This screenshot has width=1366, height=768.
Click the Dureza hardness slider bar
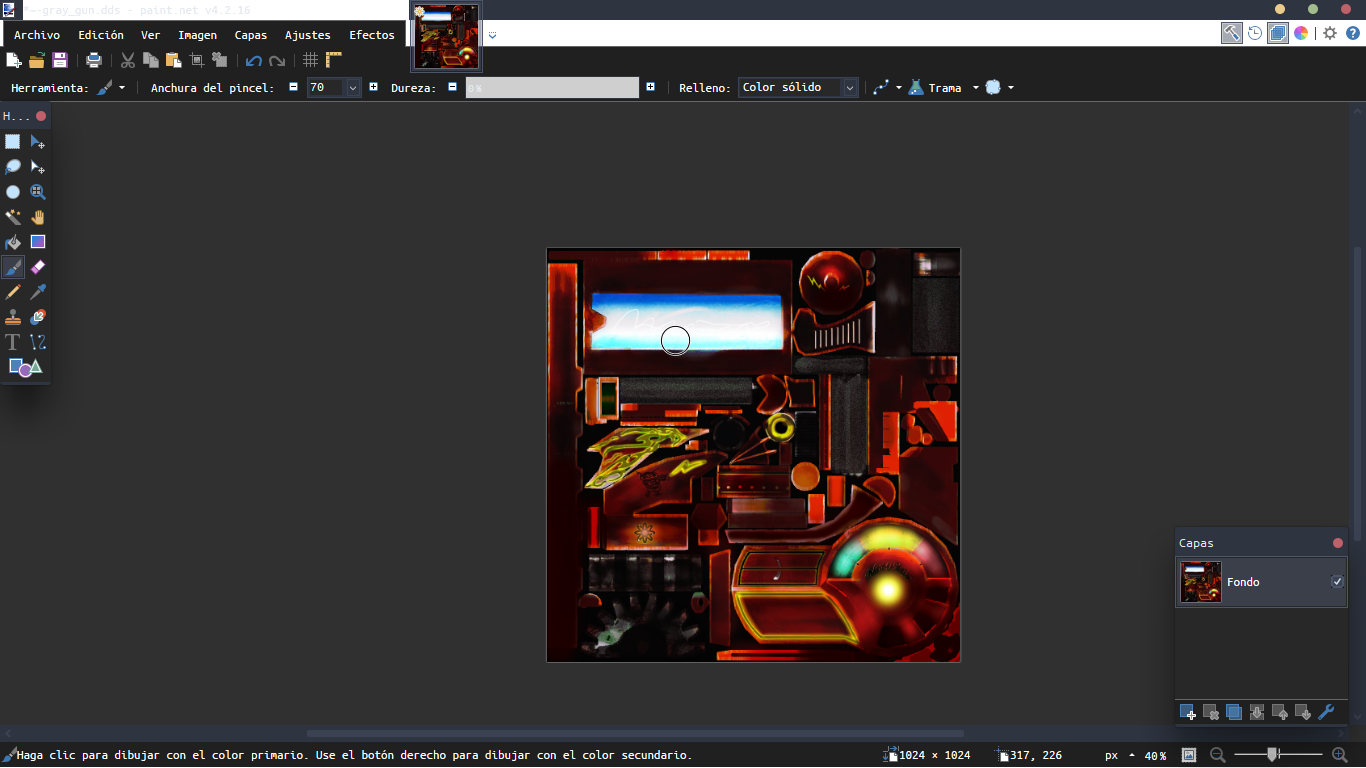[x=552, y=88]
